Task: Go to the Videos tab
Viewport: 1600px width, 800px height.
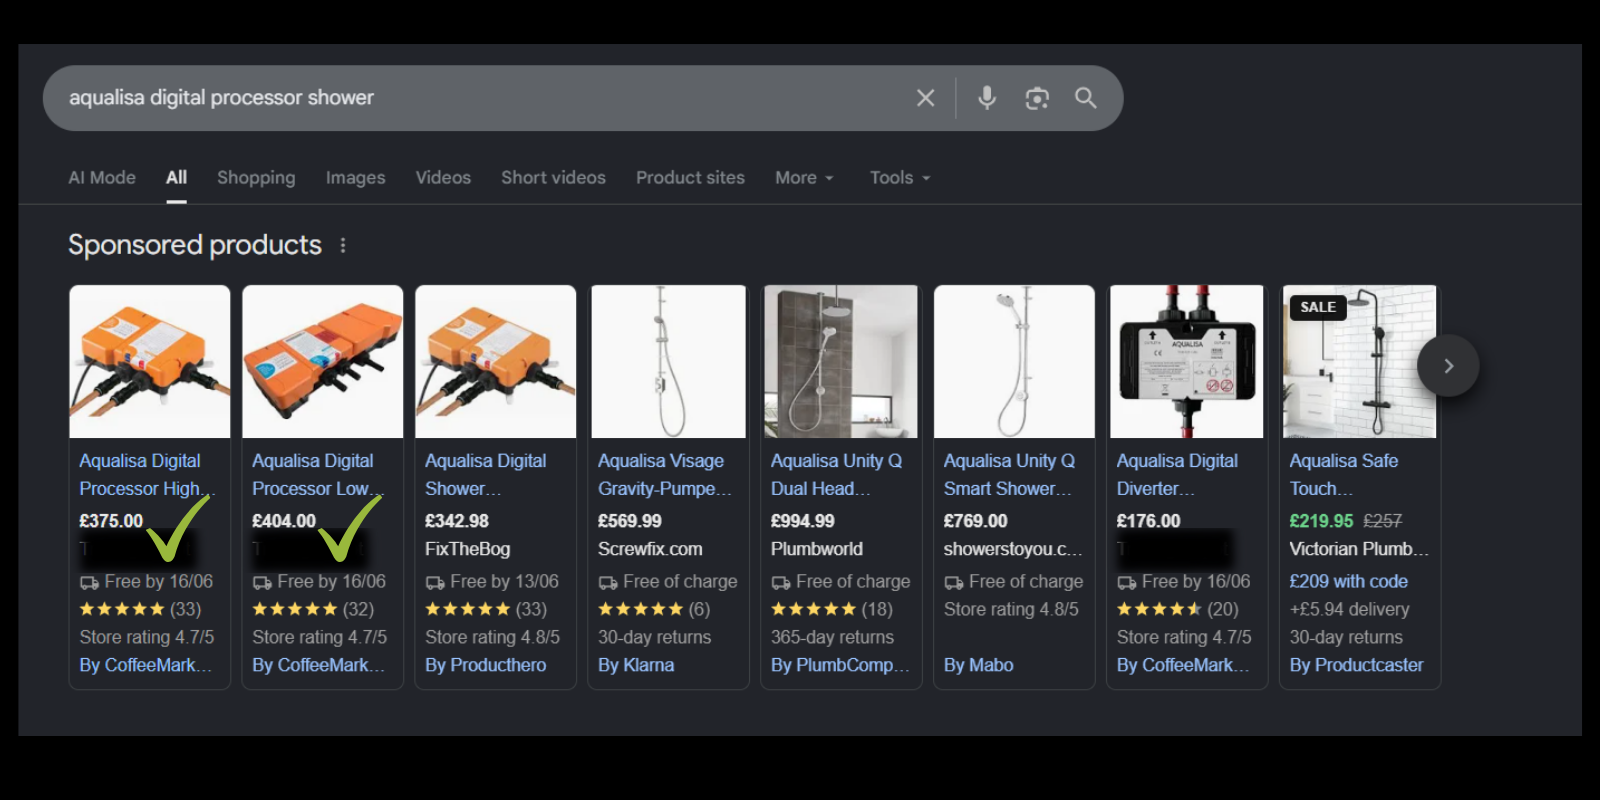Action: (443, 178)
